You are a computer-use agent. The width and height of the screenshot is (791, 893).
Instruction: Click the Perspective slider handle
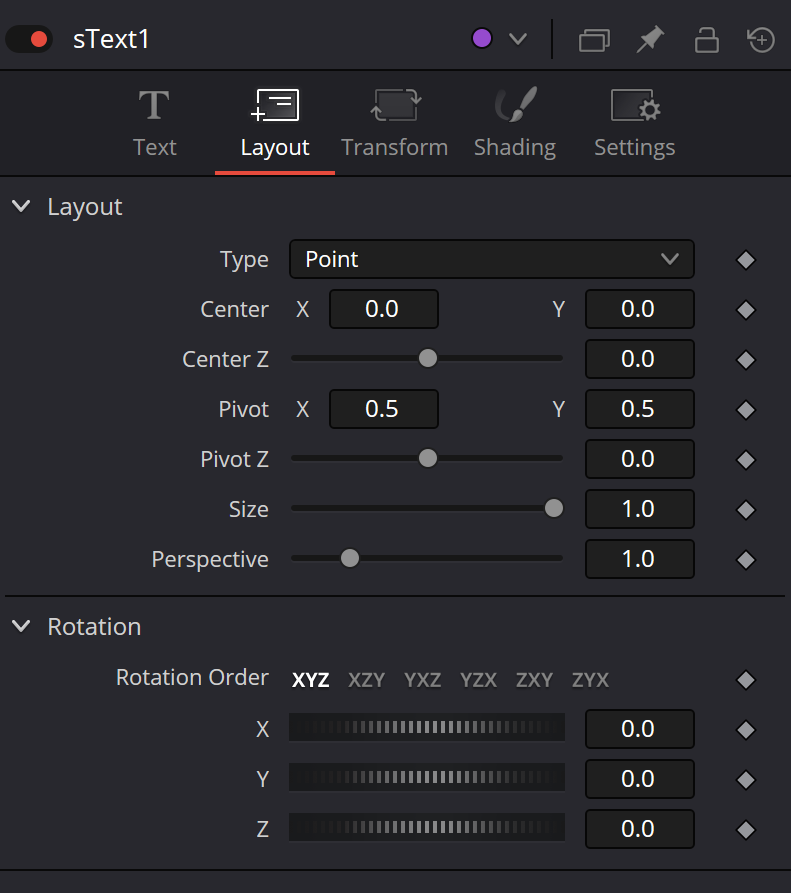tap(350, 559)
